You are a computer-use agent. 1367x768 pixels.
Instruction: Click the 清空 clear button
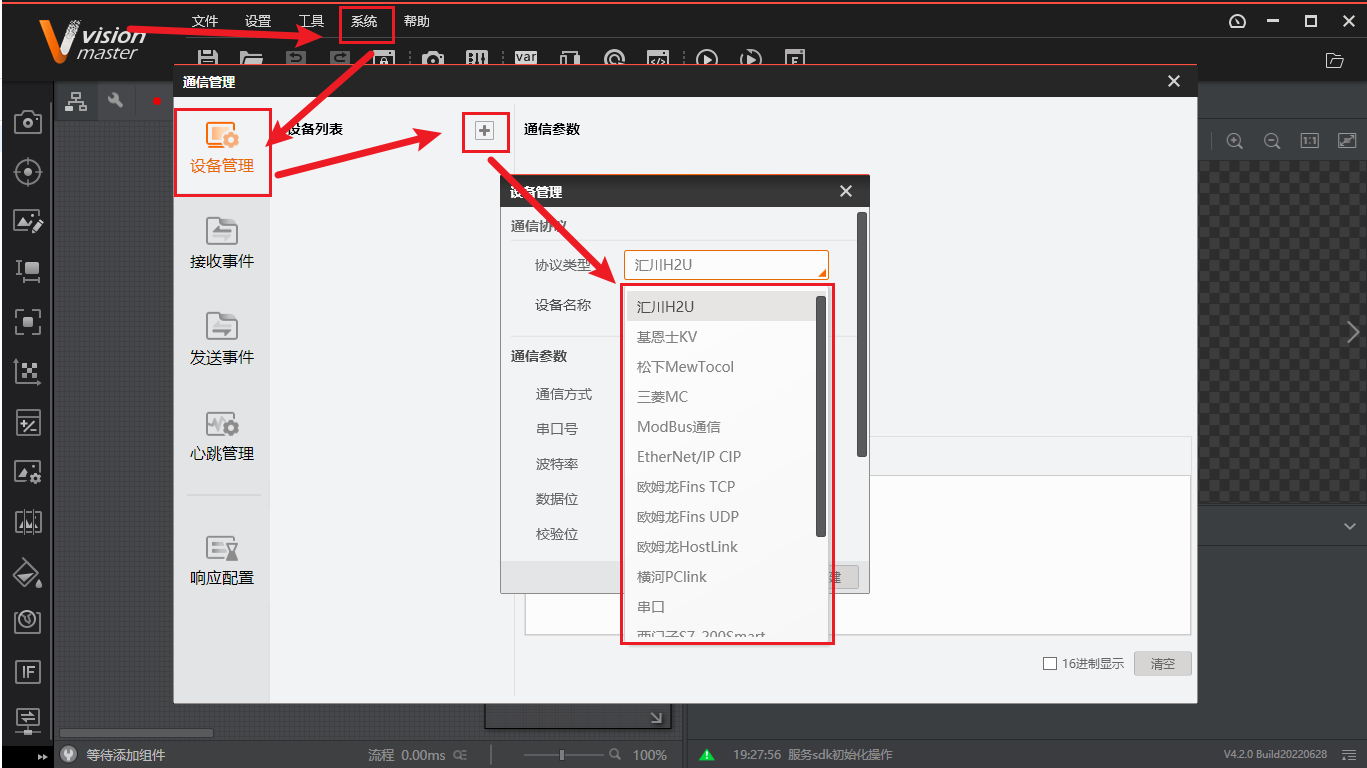click(x=1162, y=664)
